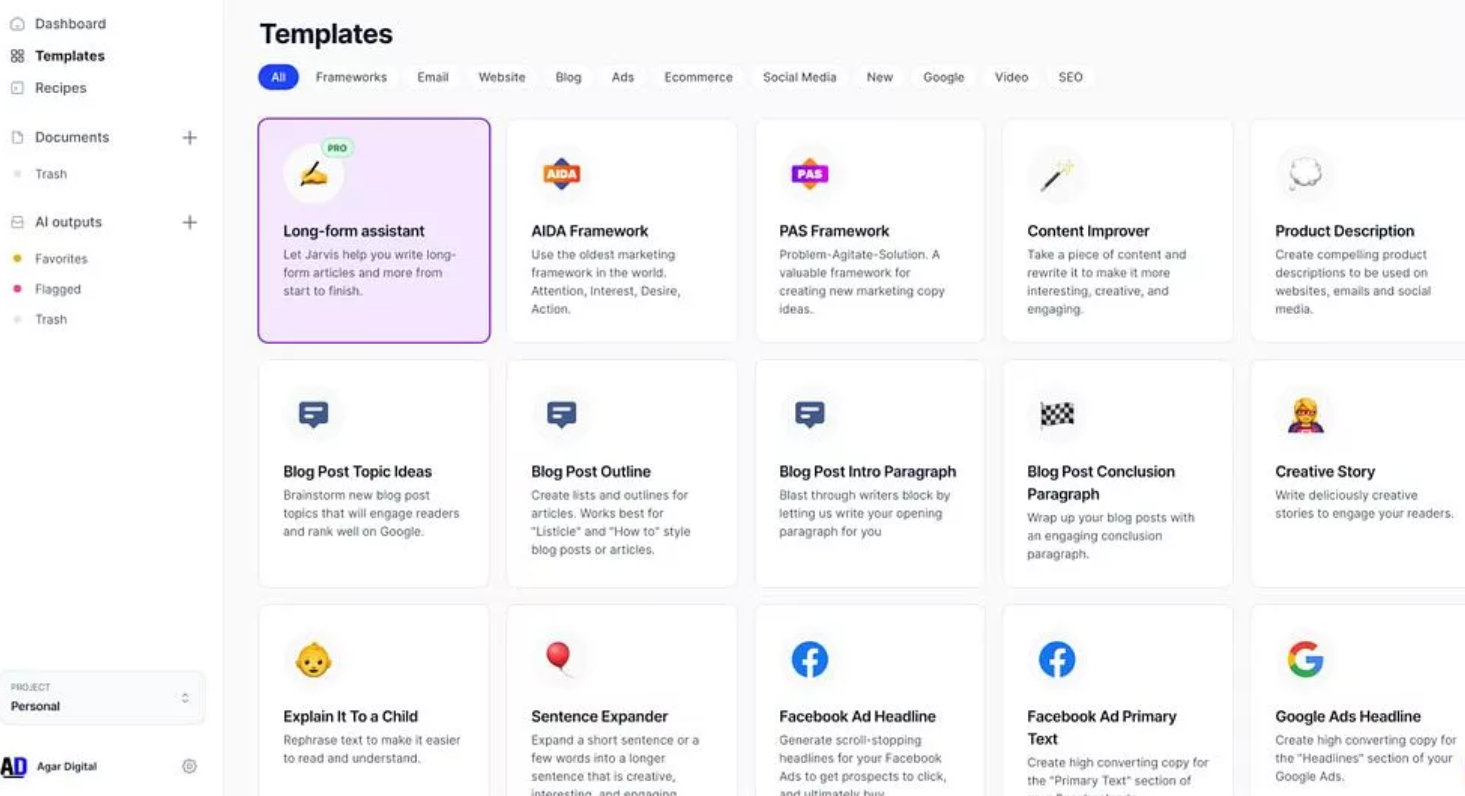Click the Google Ads Headline logo icon
The width and height of the screenshot is (1465, 796).
(x=1305, y=659)
